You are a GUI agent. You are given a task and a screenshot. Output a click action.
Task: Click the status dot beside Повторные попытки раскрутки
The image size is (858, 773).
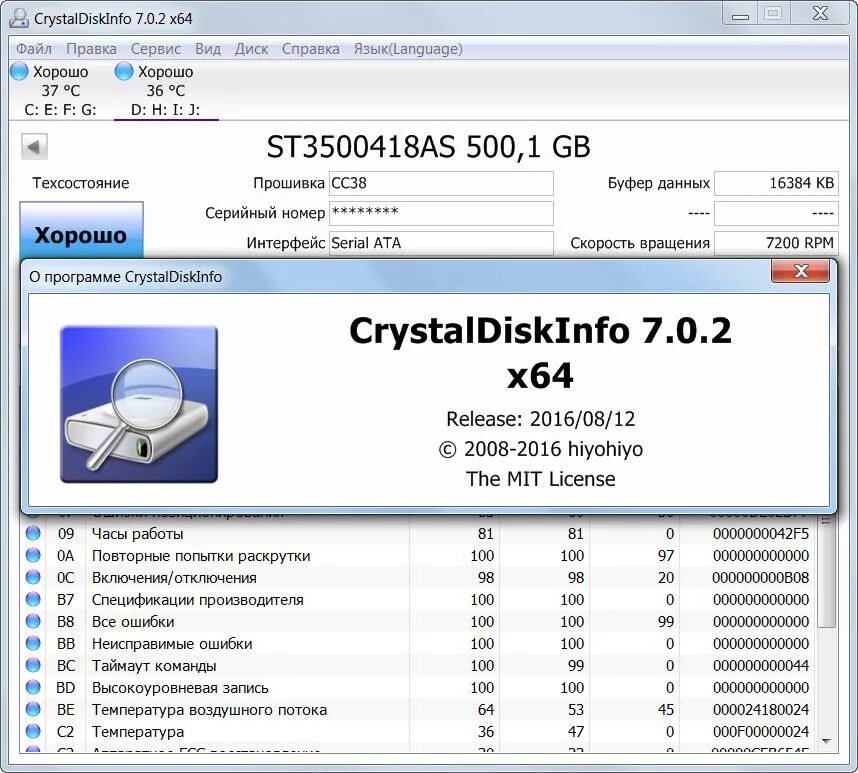(x=30, y=555)
